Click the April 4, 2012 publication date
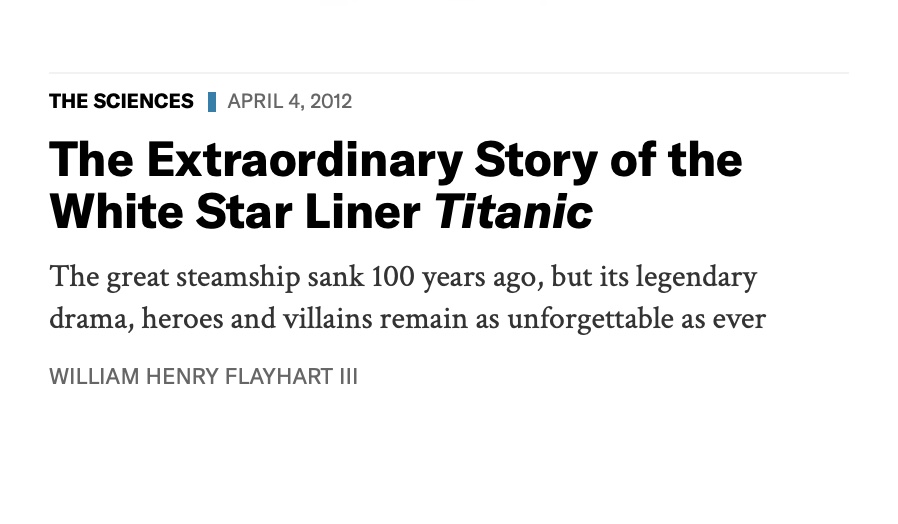This screenshot has height=524, width=898. [290, 101]
